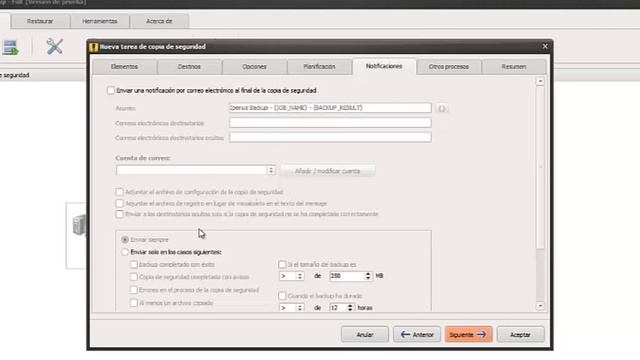Select the Notificaciones tab
Viewport: 640px width, 360px height.
(x=384, y=66)
